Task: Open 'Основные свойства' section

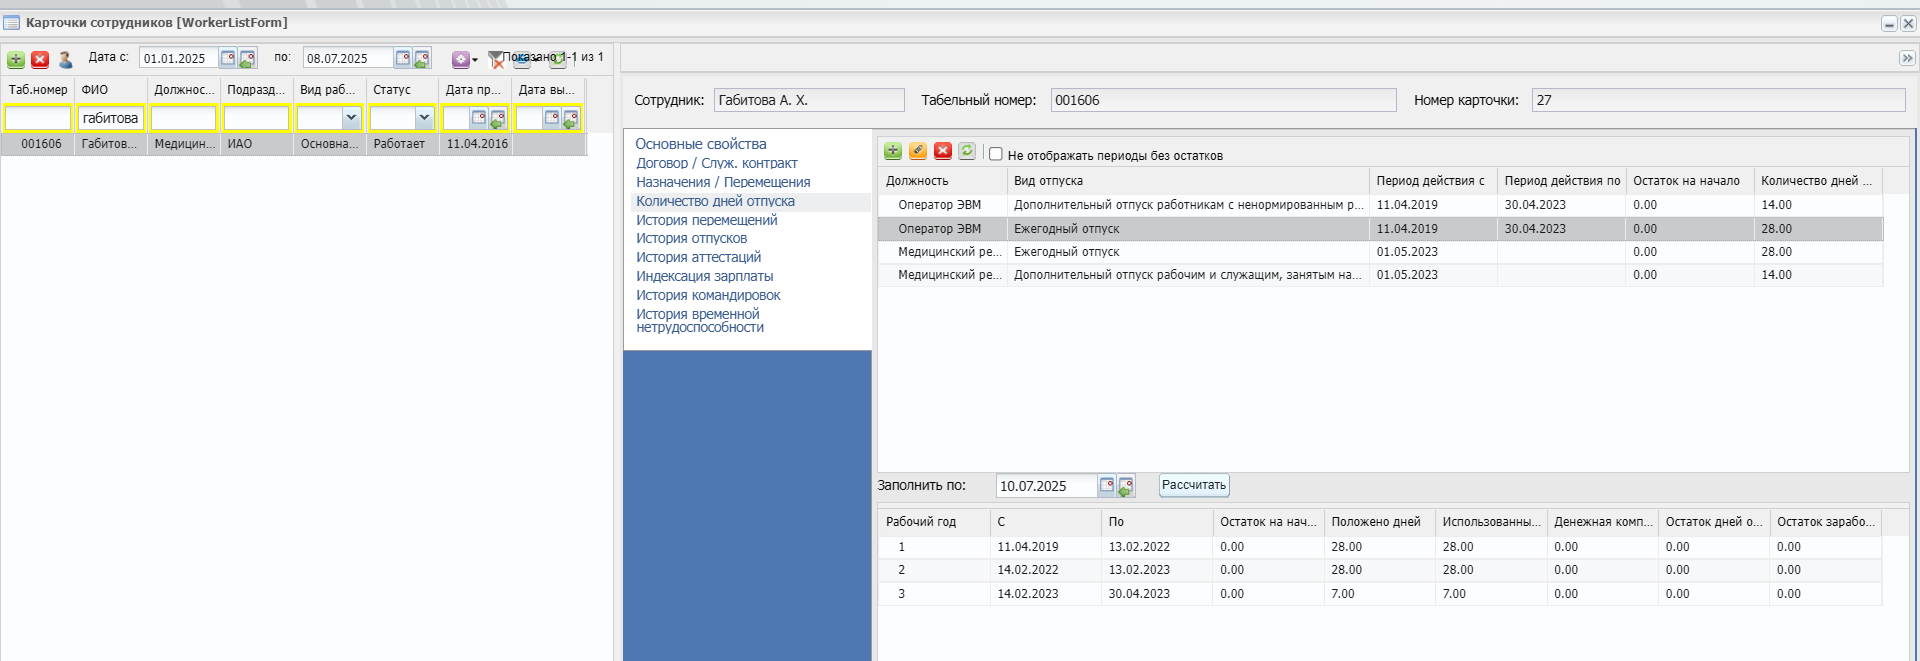Action: (x=701, y=144)
